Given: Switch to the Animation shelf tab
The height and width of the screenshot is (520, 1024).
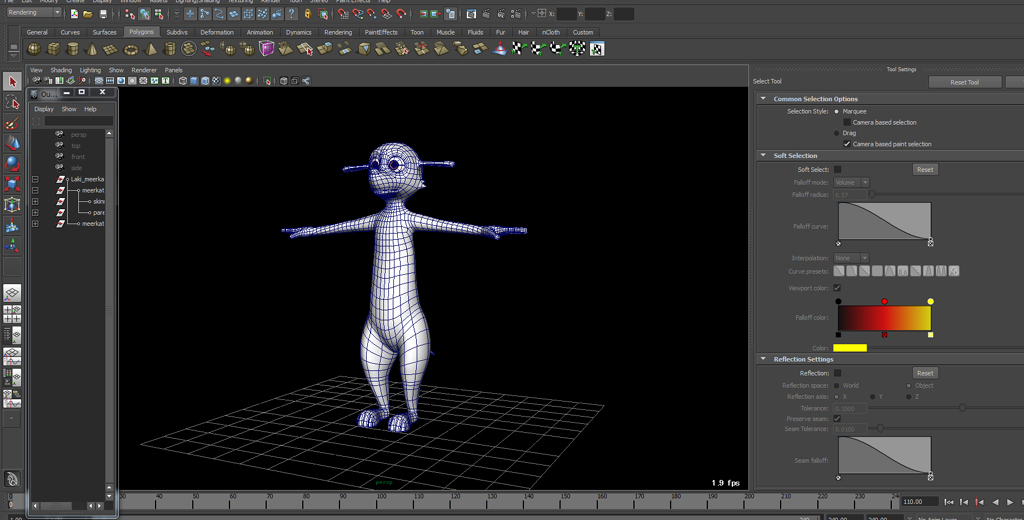Looking at the screenshot, I should (x=260, y=32).
